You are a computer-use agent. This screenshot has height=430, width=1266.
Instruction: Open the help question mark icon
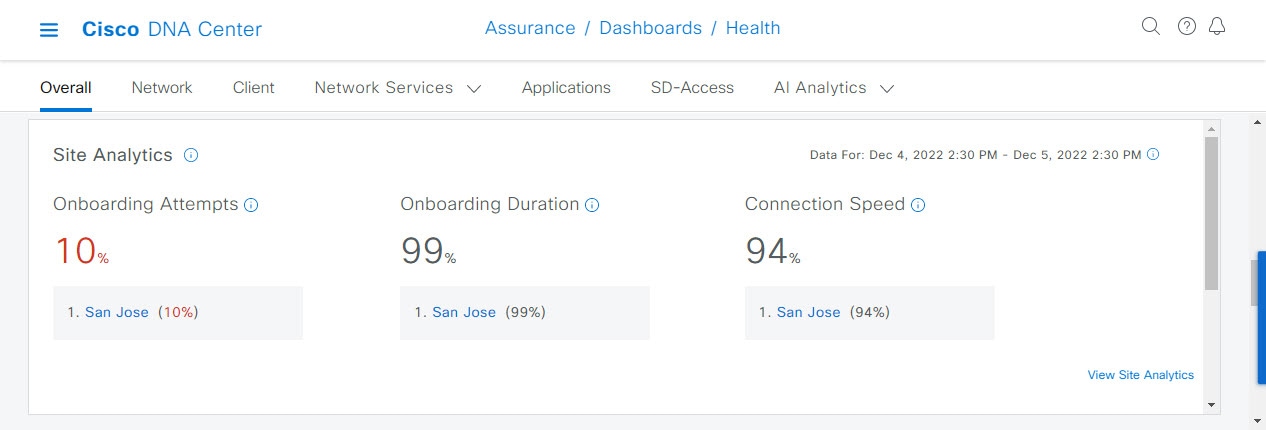(1187, 27)
